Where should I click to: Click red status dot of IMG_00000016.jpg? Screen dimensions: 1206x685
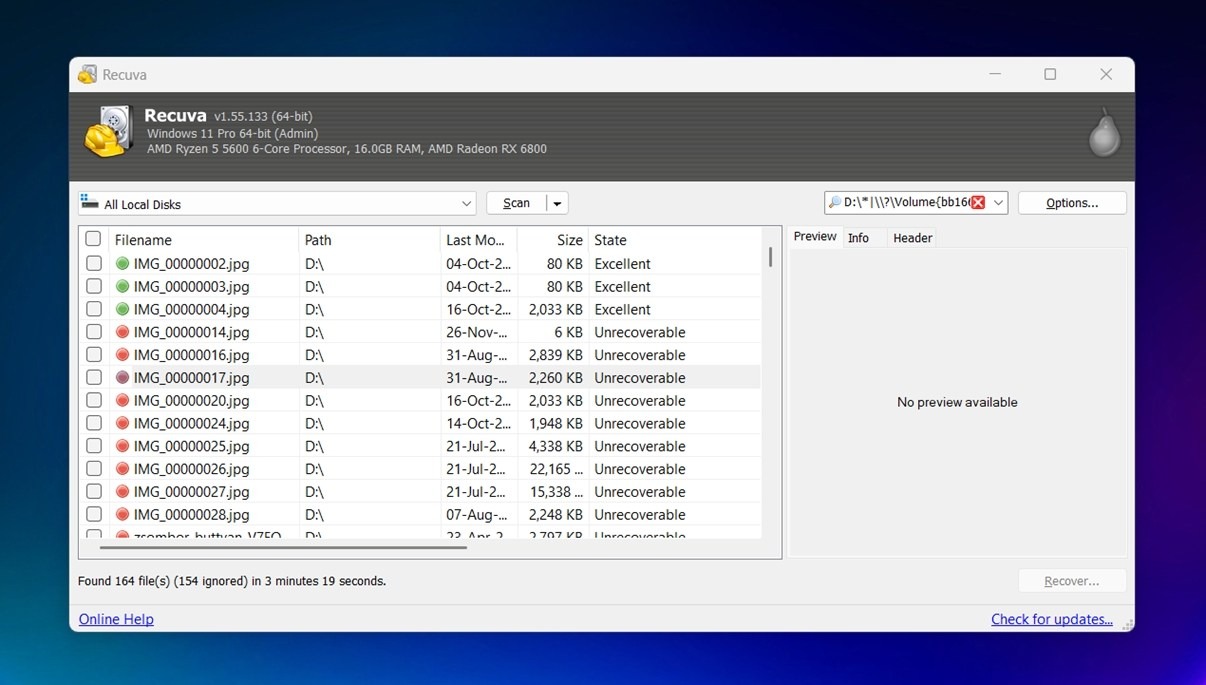pyautogui.click(x=122, y=355)
